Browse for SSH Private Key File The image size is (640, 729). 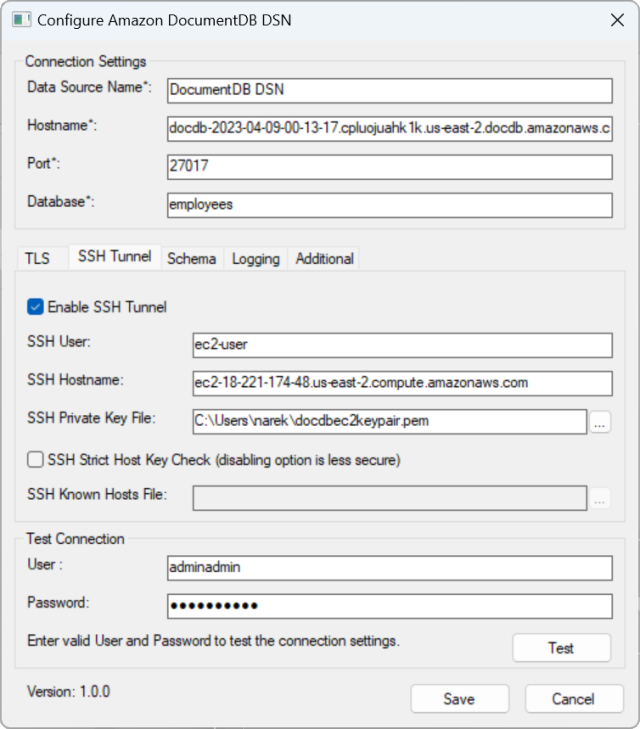600,422
